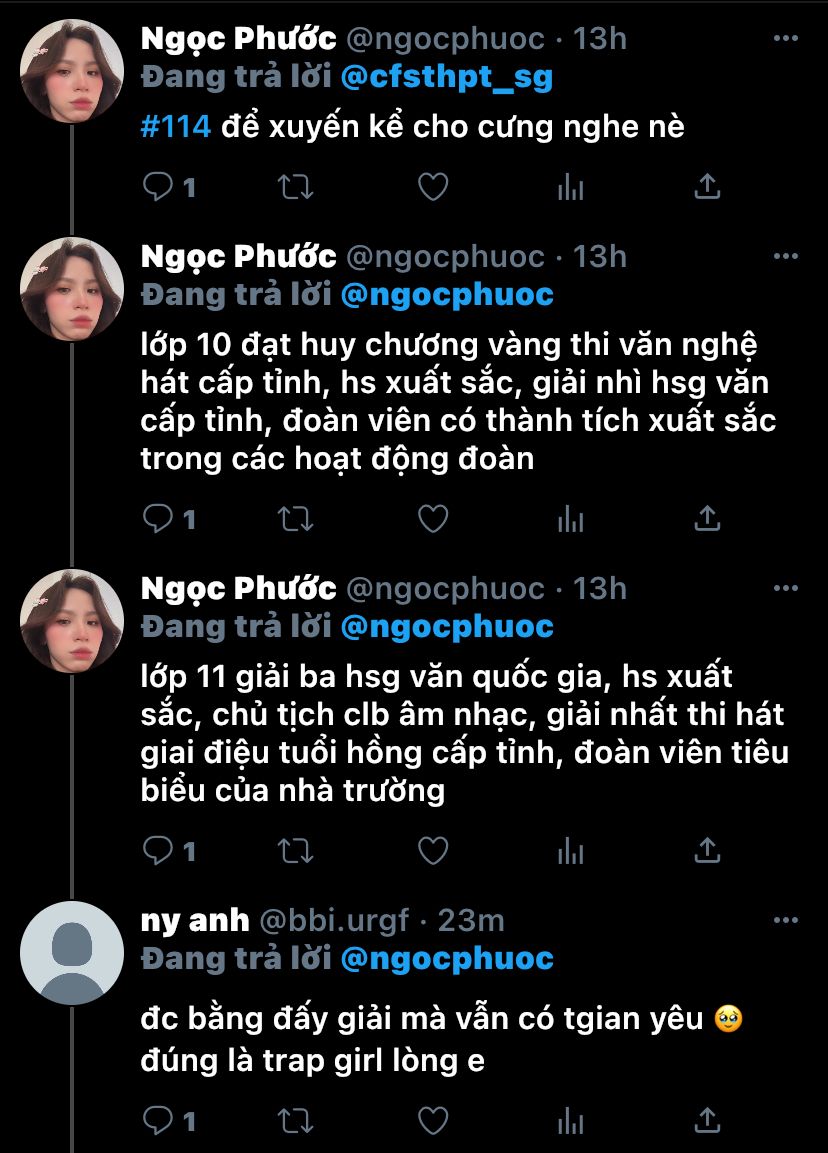Open more options on ny anh's tweet

(787, 919)
